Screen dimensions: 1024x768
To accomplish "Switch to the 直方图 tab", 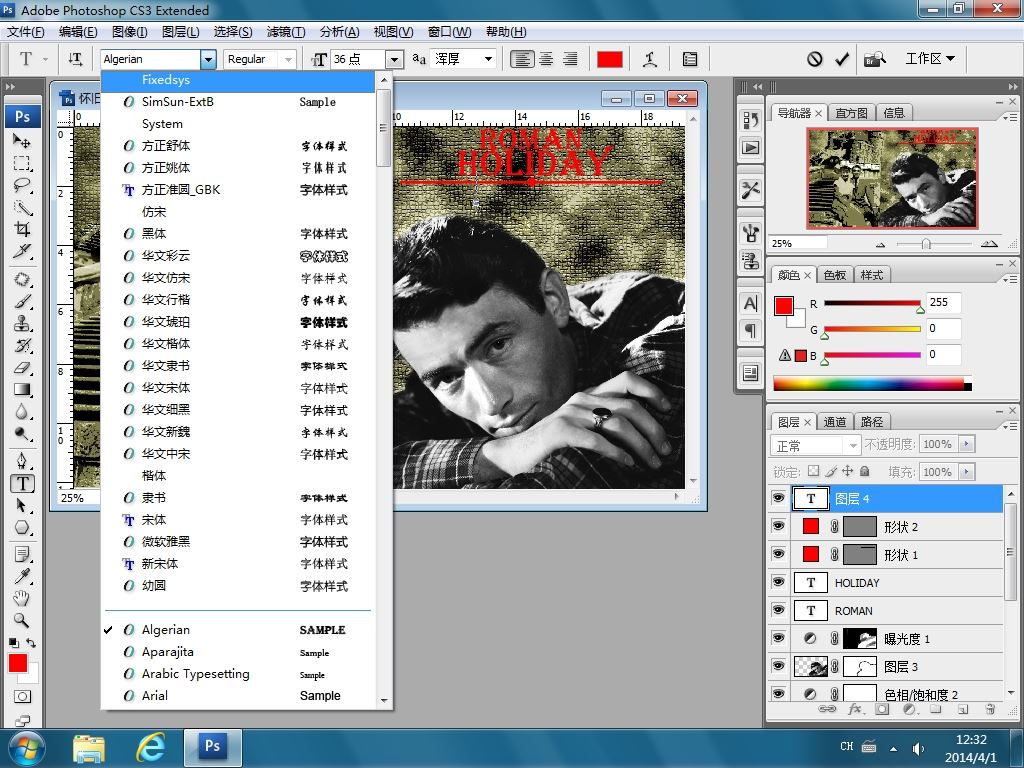I will tap(851, 113).
